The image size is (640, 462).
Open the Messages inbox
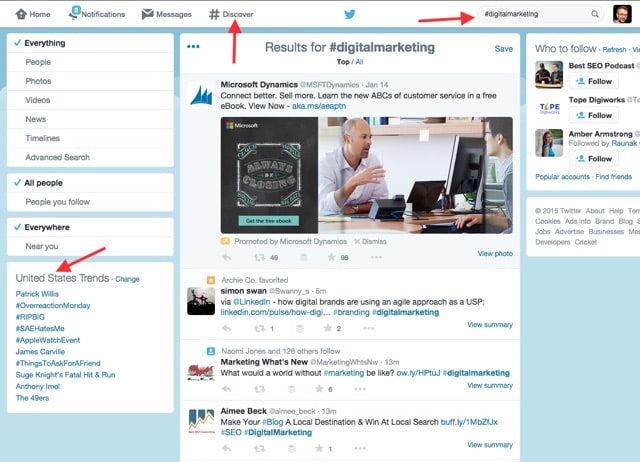tap(167, 14)
